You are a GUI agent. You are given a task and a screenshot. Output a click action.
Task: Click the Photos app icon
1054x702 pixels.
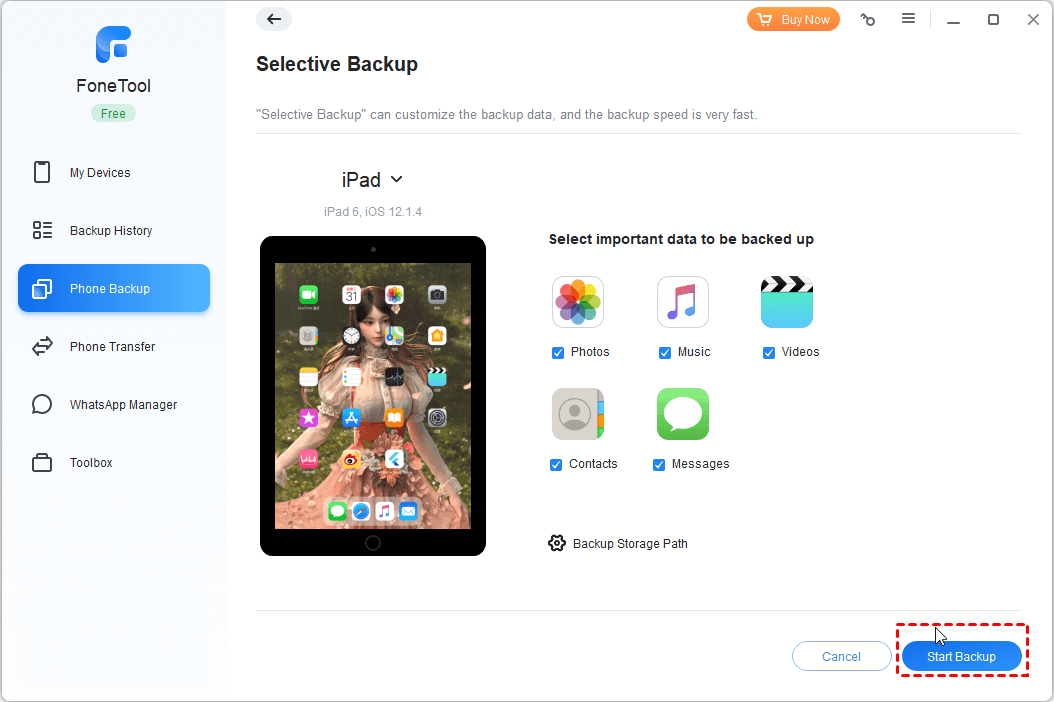click(577, 302)
